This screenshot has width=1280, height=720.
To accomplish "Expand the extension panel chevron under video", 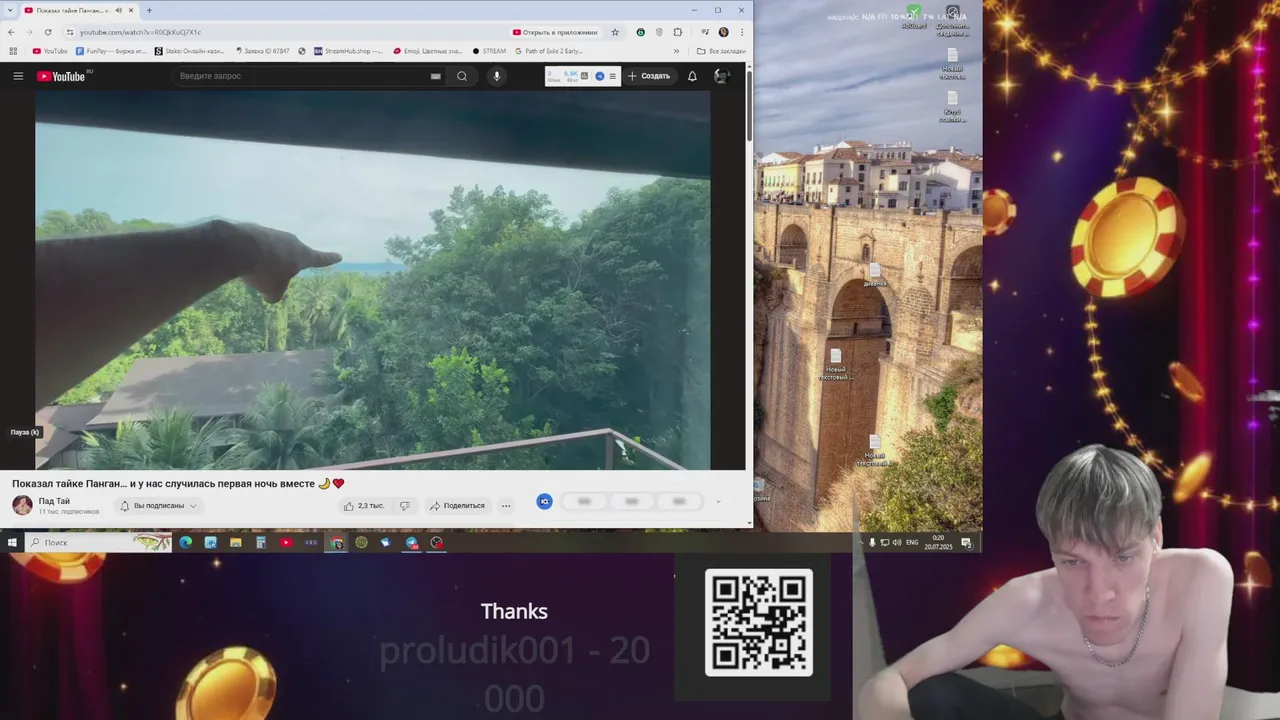I will pyautogui.click(x=717, y=502).
